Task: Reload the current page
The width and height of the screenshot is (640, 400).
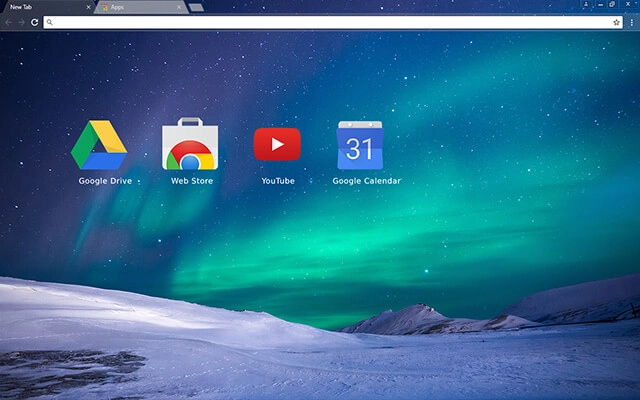Action: point(35,22)
